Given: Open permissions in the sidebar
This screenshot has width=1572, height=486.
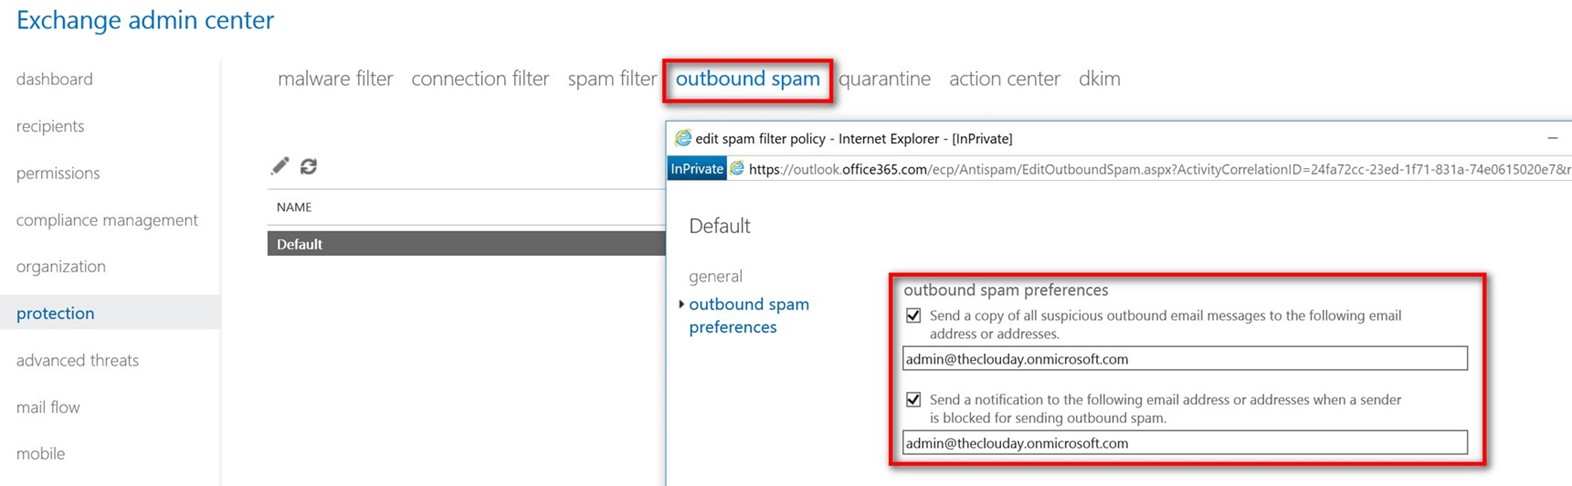Looking at the screenshot, I should click(58, 173).
